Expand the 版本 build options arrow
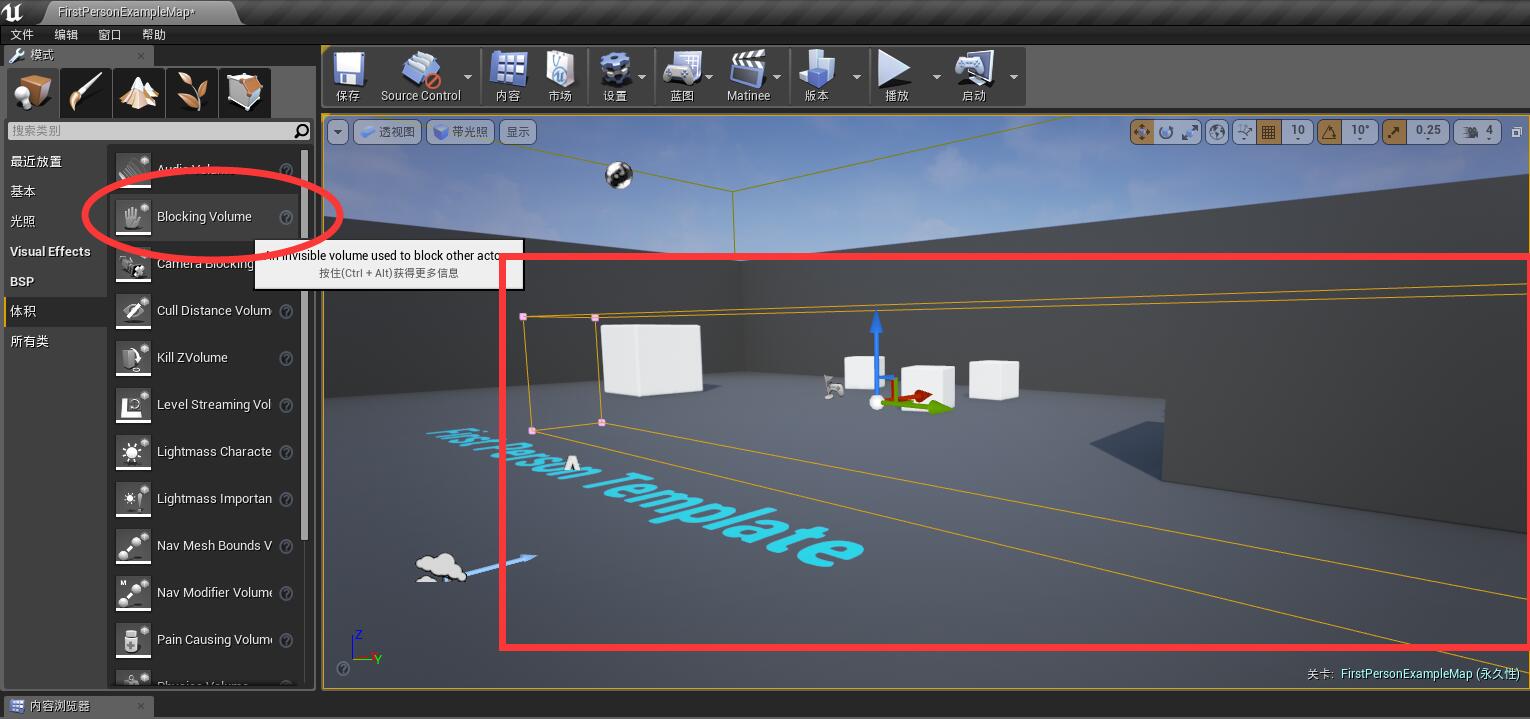The image size is (1530, 719). (856, 77)
